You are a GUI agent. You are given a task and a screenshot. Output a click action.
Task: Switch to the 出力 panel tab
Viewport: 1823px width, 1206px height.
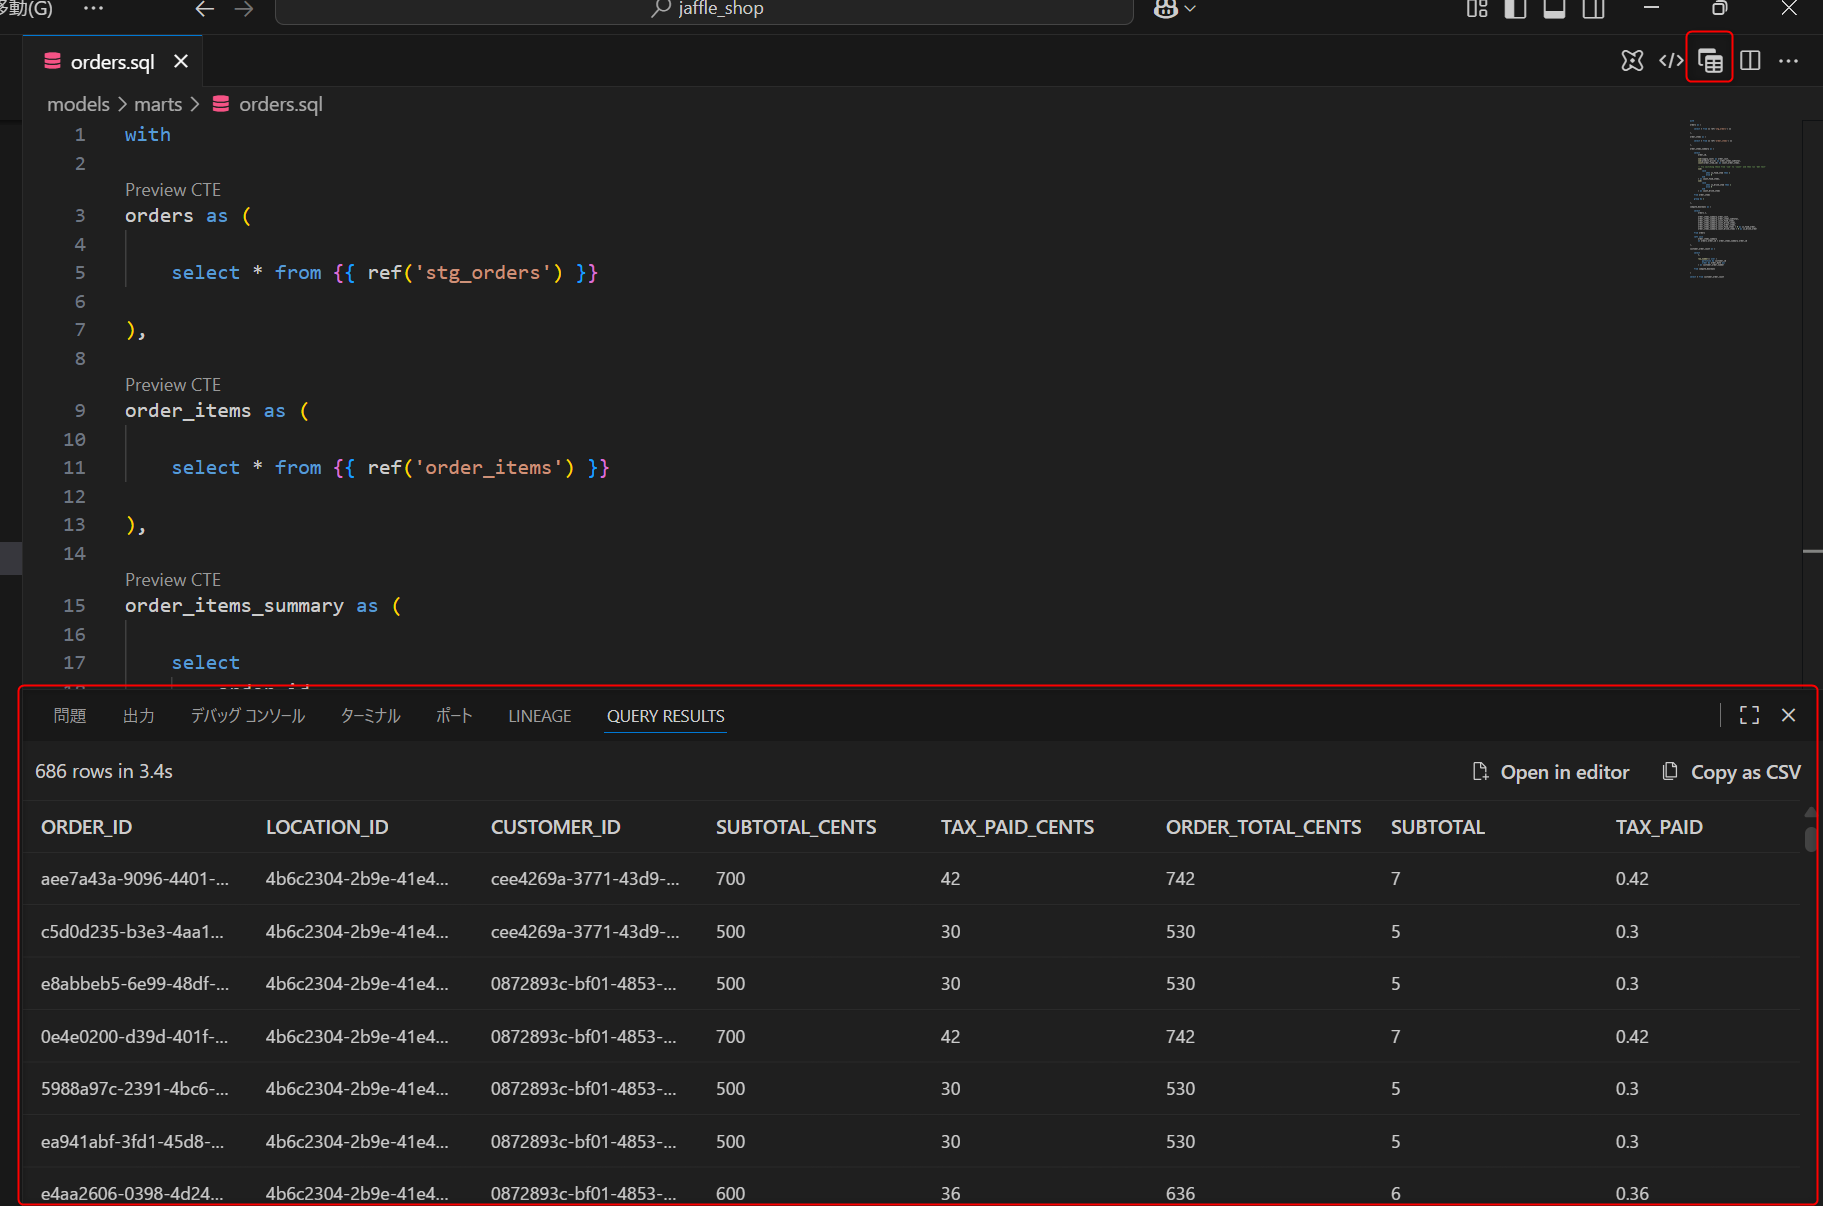[x=139, y=716]
